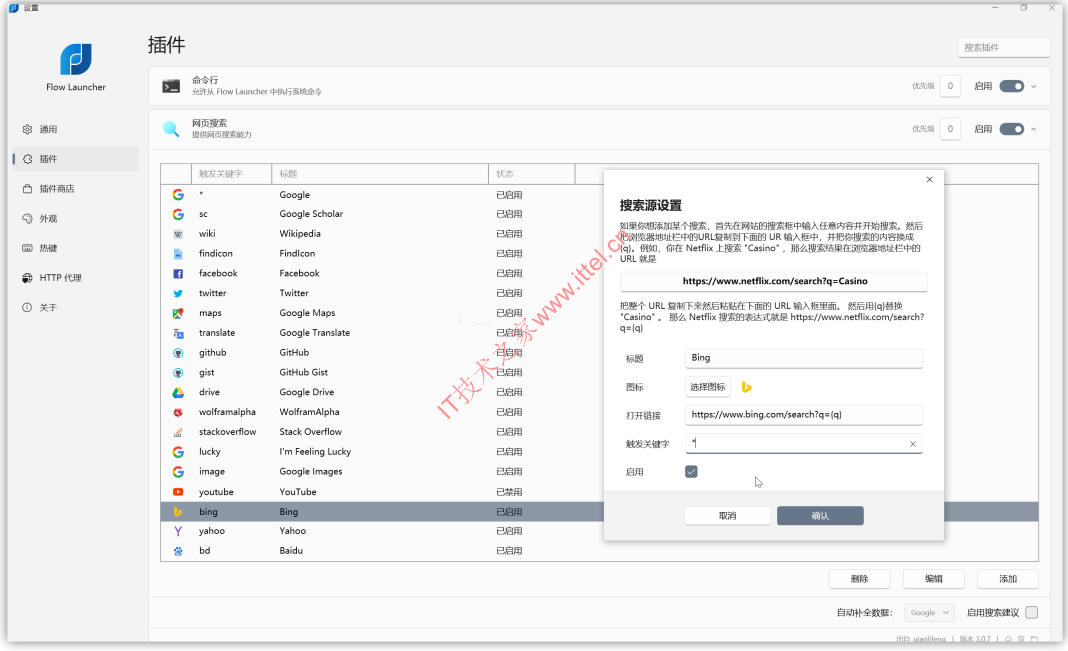Open the Hotkey settings tab
1068x651 pixels.
76,248
